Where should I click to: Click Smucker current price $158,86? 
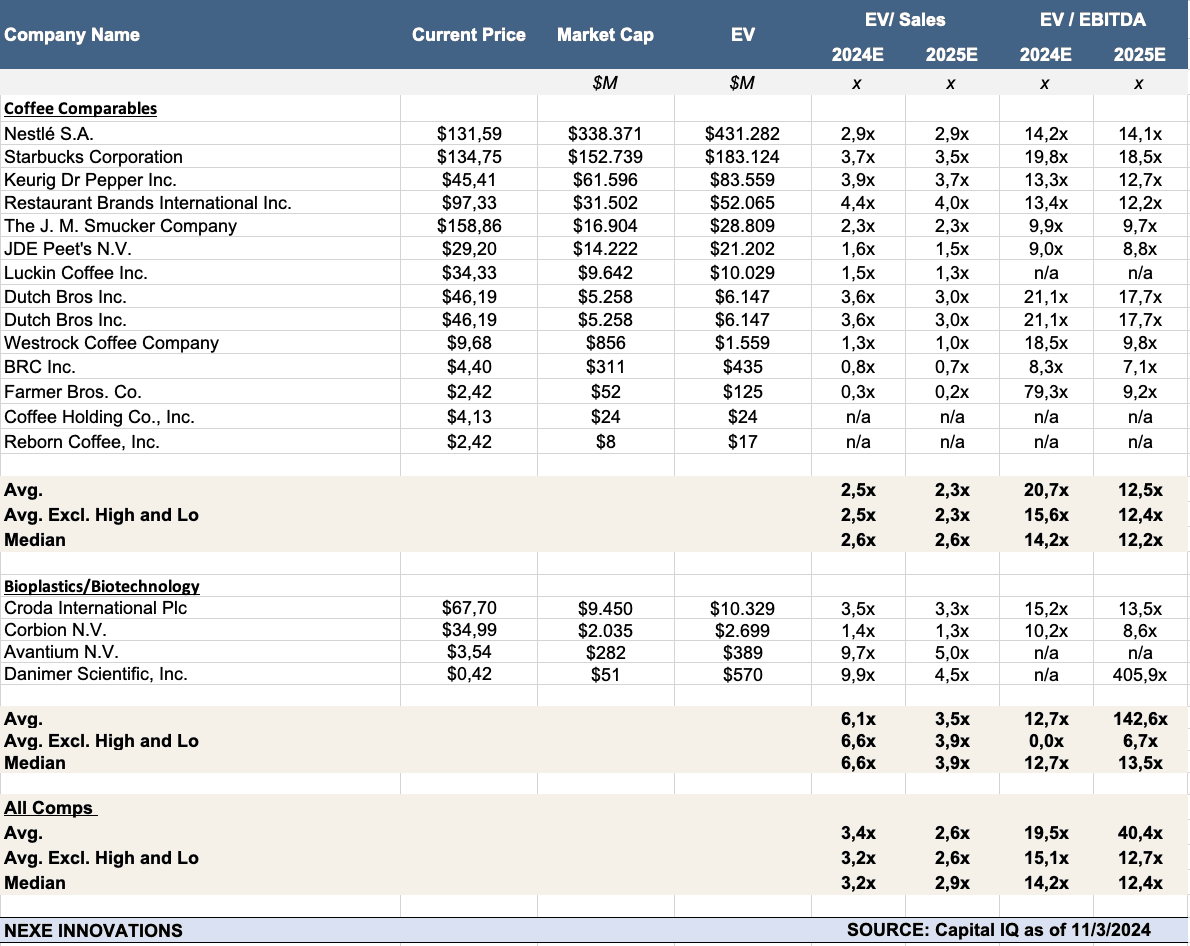tap(469, 225)
